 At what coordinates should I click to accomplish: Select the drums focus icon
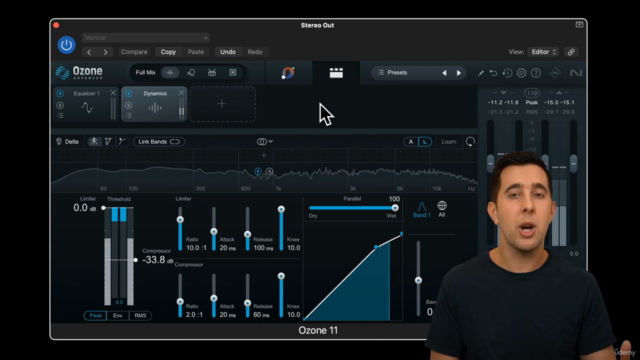pos(212,73)
